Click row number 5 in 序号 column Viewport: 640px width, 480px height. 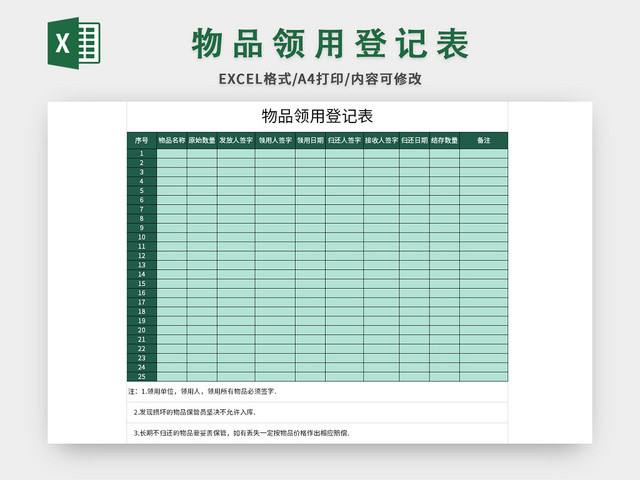[142, 191]
